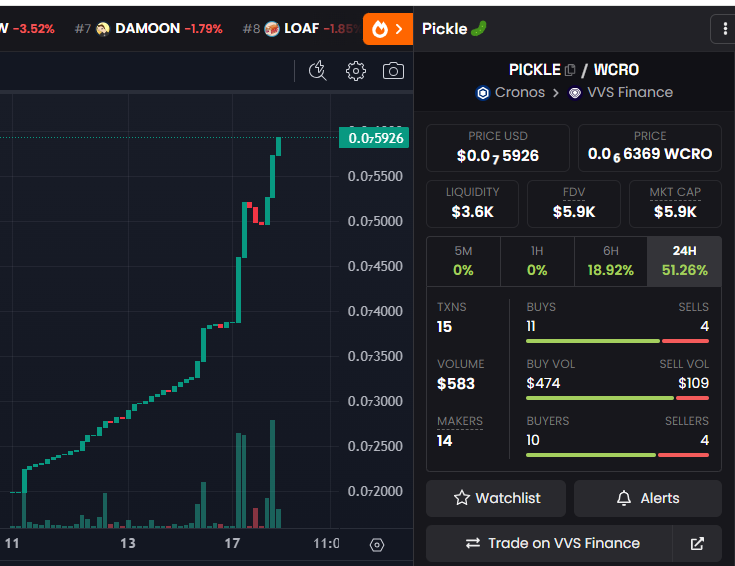Click the MAKERS label

(460, 421)
